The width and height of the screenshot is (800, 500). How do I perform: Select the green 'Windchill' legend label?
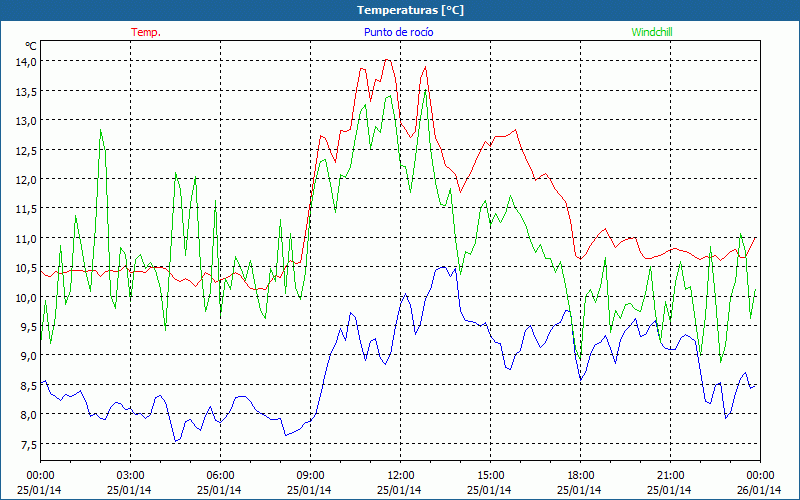652,32
